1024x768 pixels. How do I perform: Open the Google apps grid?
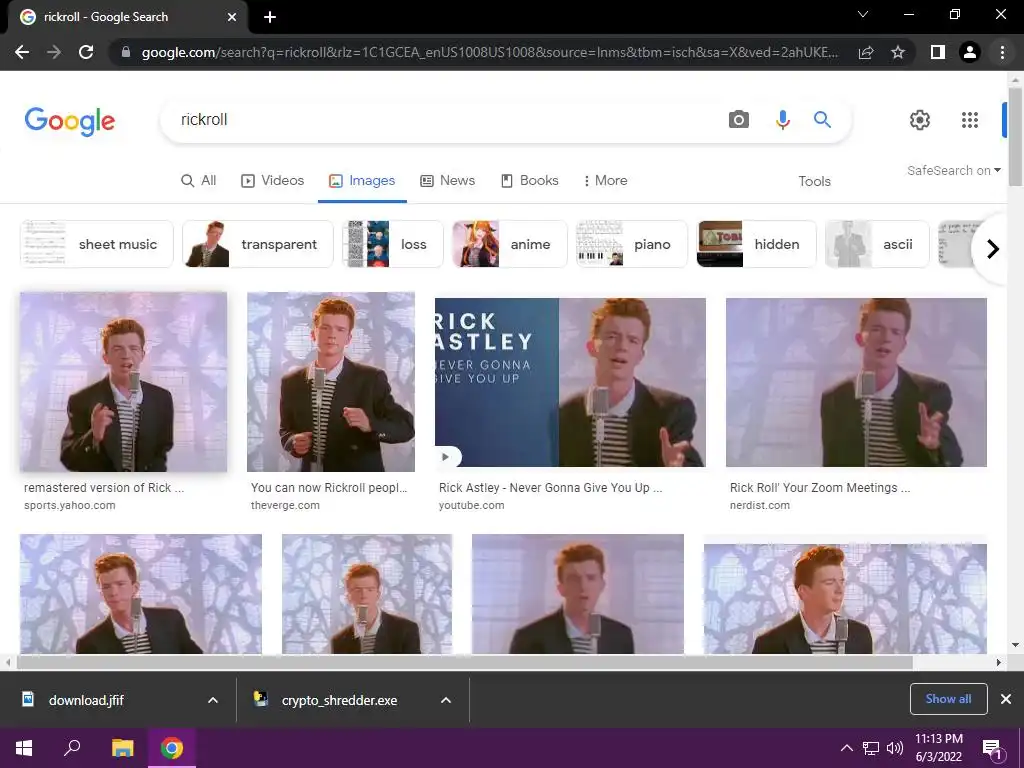pos(970,120)
